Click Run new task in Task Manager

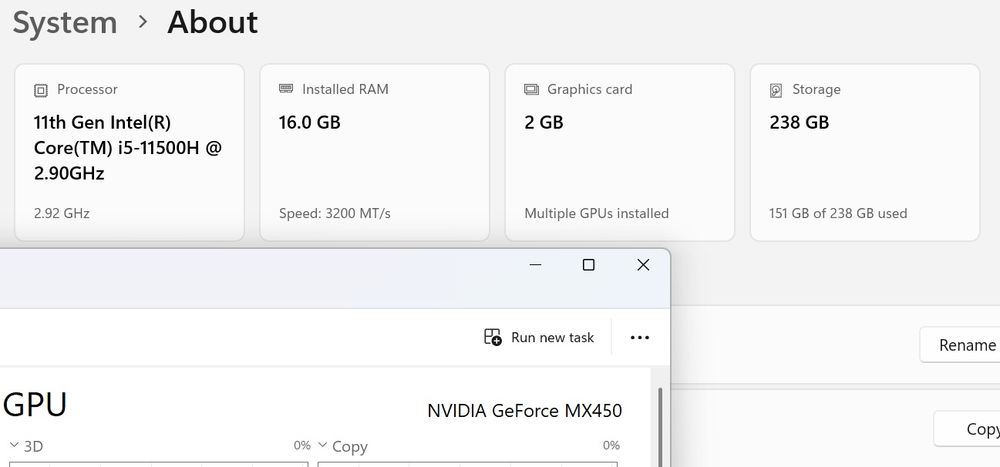tap(539, 337)
